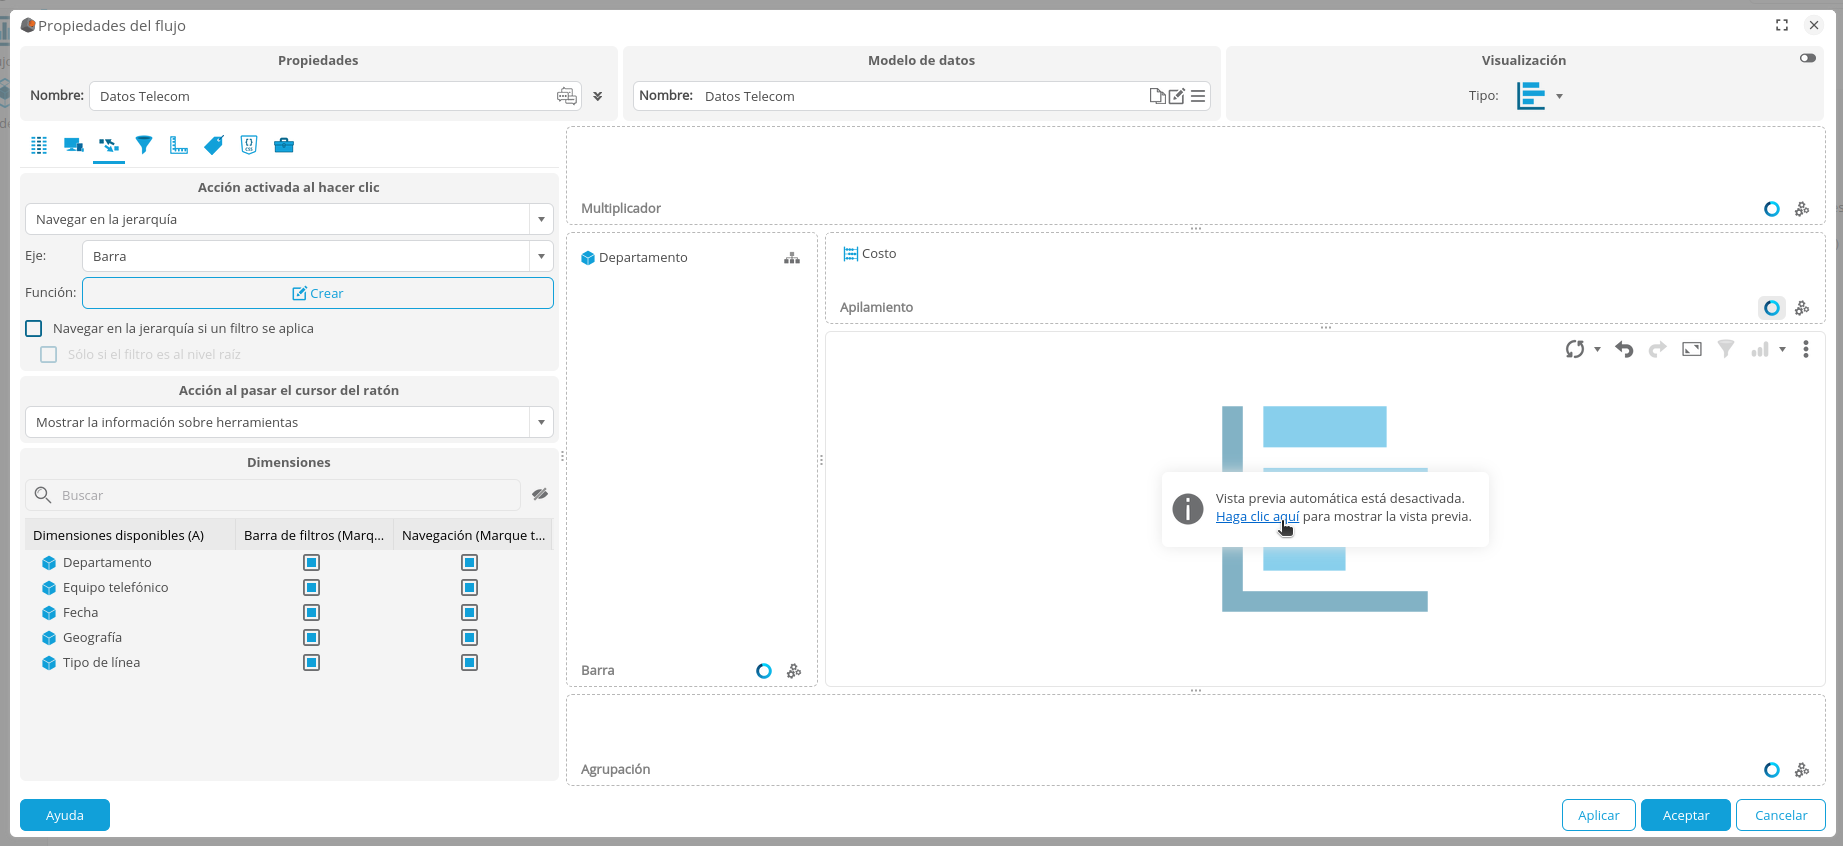Click the settings gears icon in Multiplicador
1843x846 pixels.
click(1802, 209)
